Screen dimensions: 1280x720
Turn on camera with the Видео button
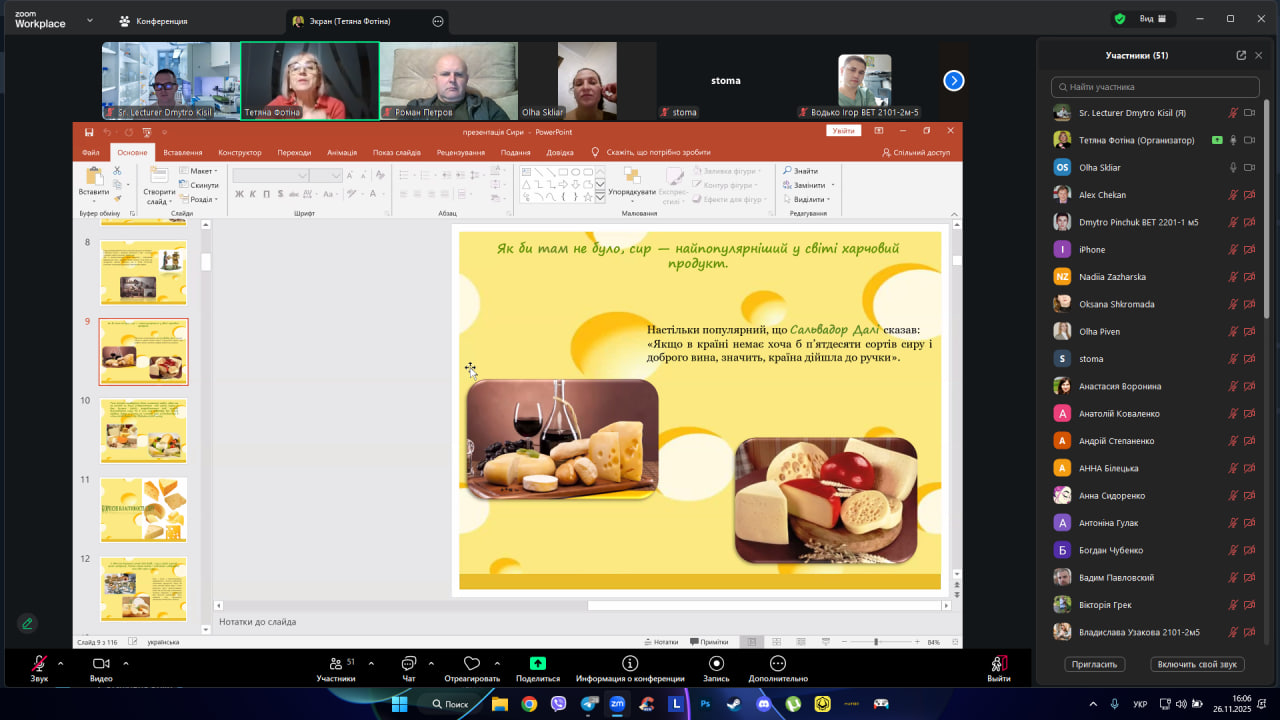[101, 664]
